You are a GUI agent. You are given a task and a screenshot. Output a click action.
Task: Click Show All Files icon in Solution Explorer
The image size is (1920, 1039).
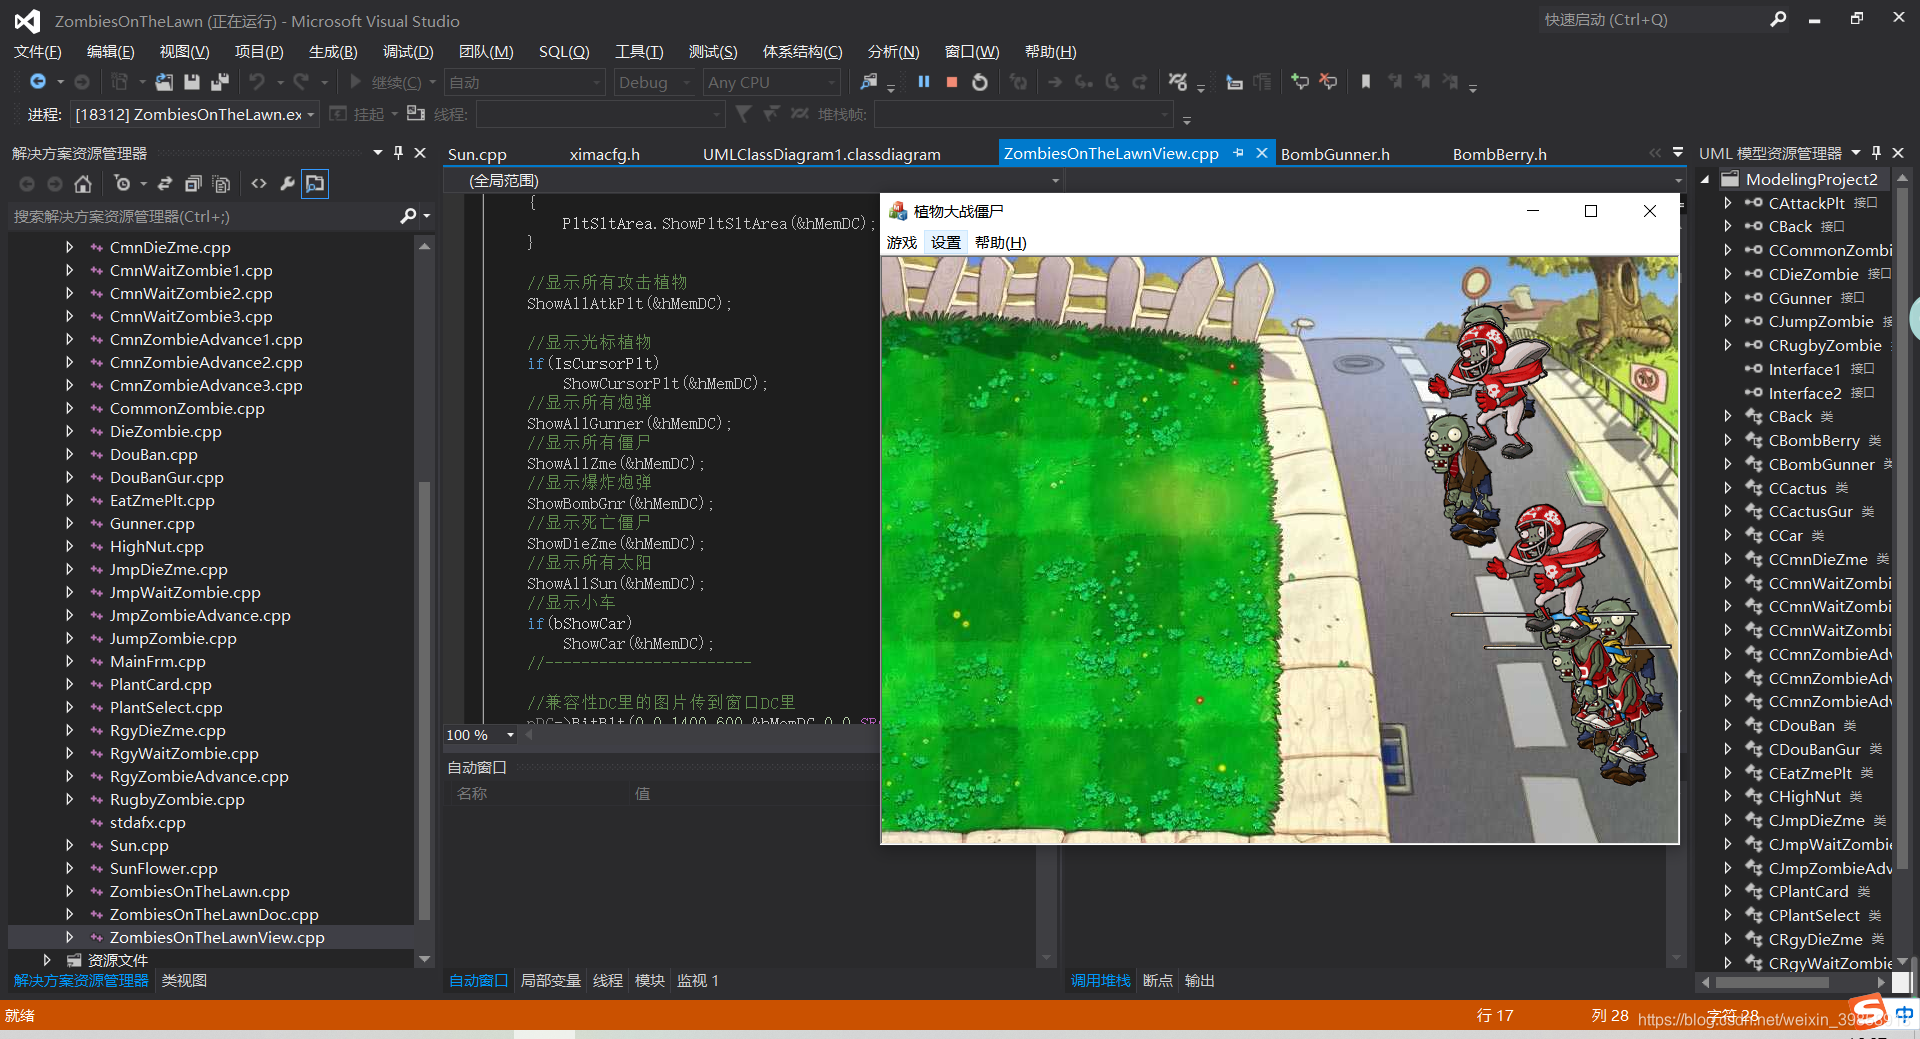click(221, 184)
